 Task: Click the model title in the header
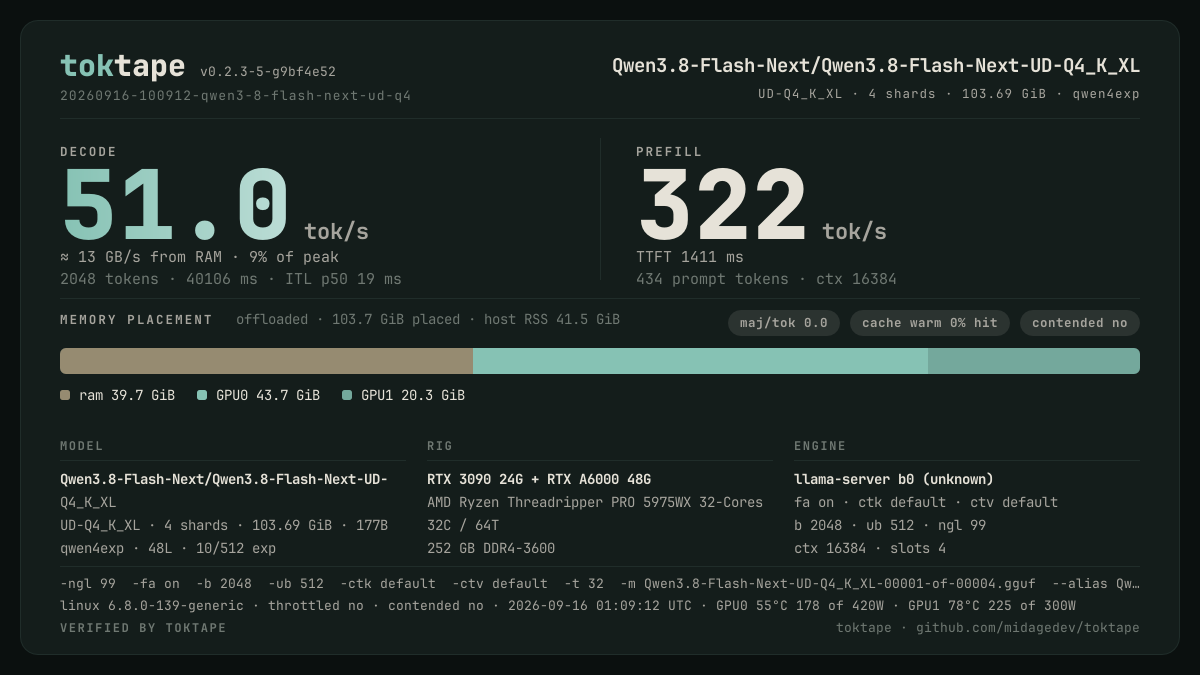(876, 66)
